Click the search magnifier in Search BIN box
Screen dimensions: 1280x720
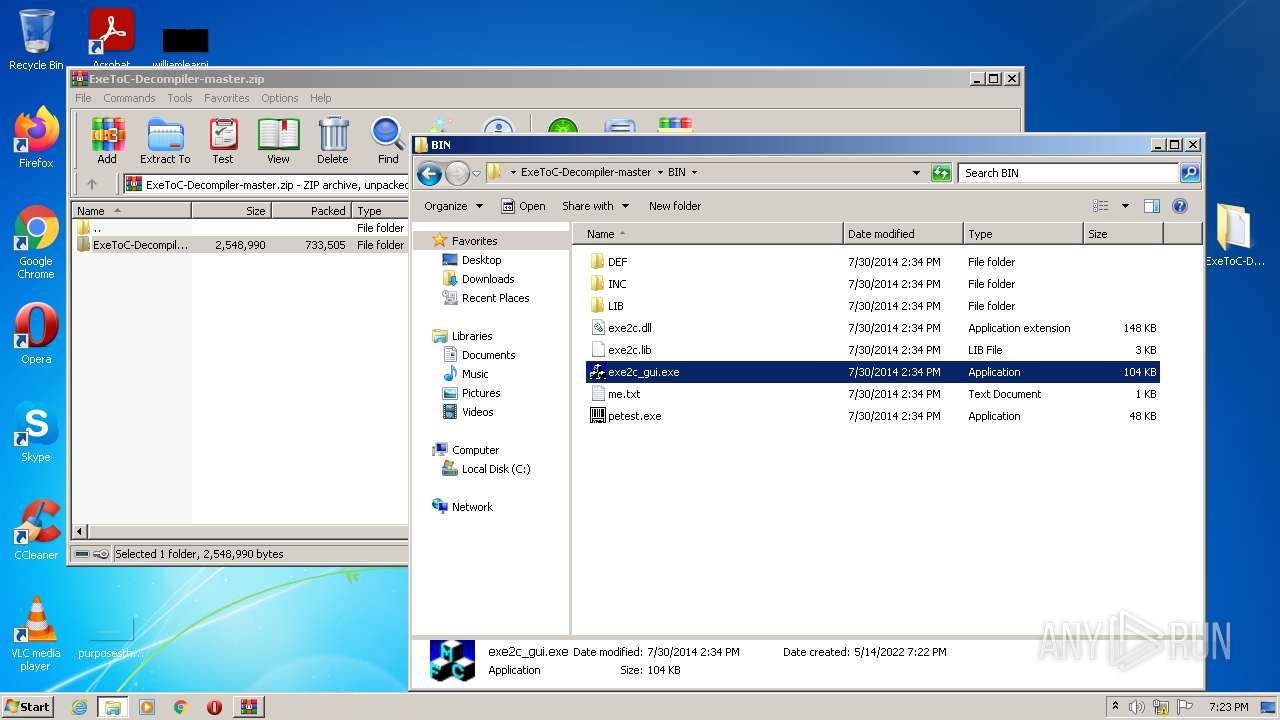pyautogui.click(x=1189, y=173)
